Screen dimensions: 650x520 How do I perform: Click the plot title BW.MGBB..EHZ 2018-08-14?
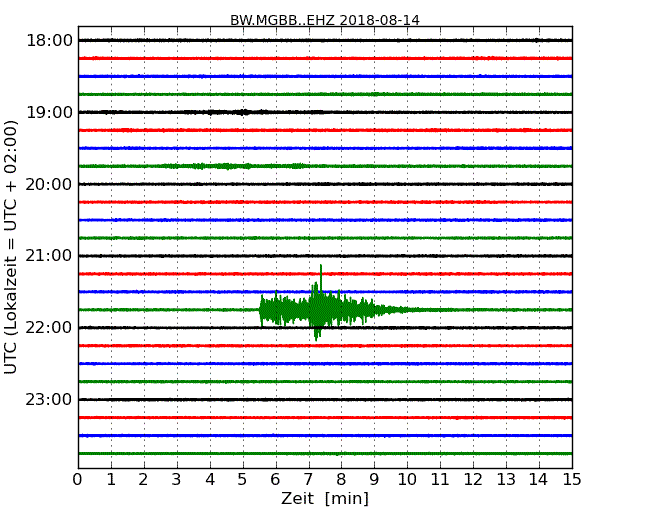325,20
